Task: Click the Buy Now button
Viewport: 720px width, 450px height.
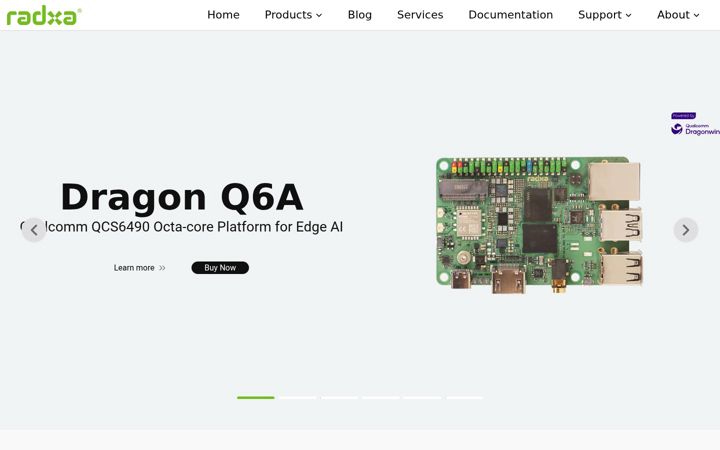Action: pyautogui.click(x=220, y=268)
